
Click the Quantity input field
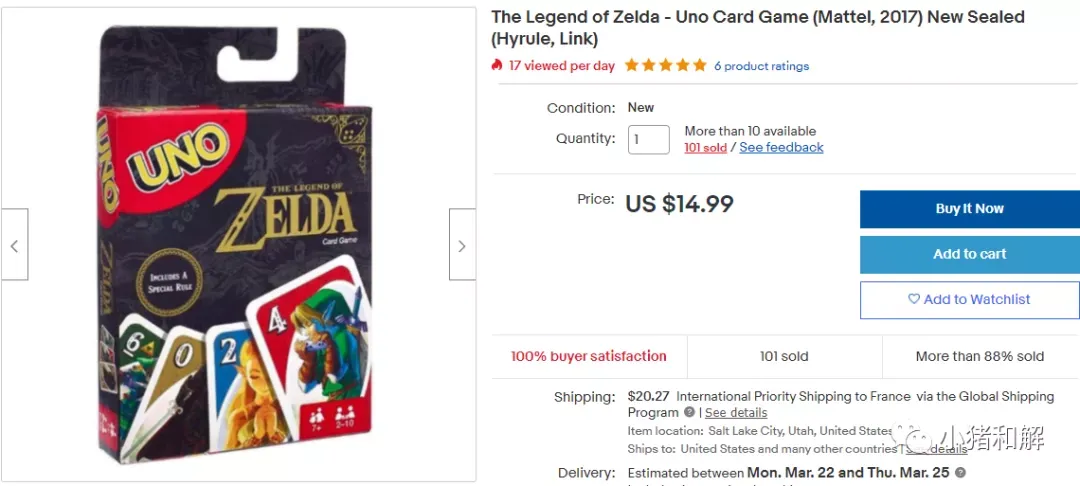(649, 140)
